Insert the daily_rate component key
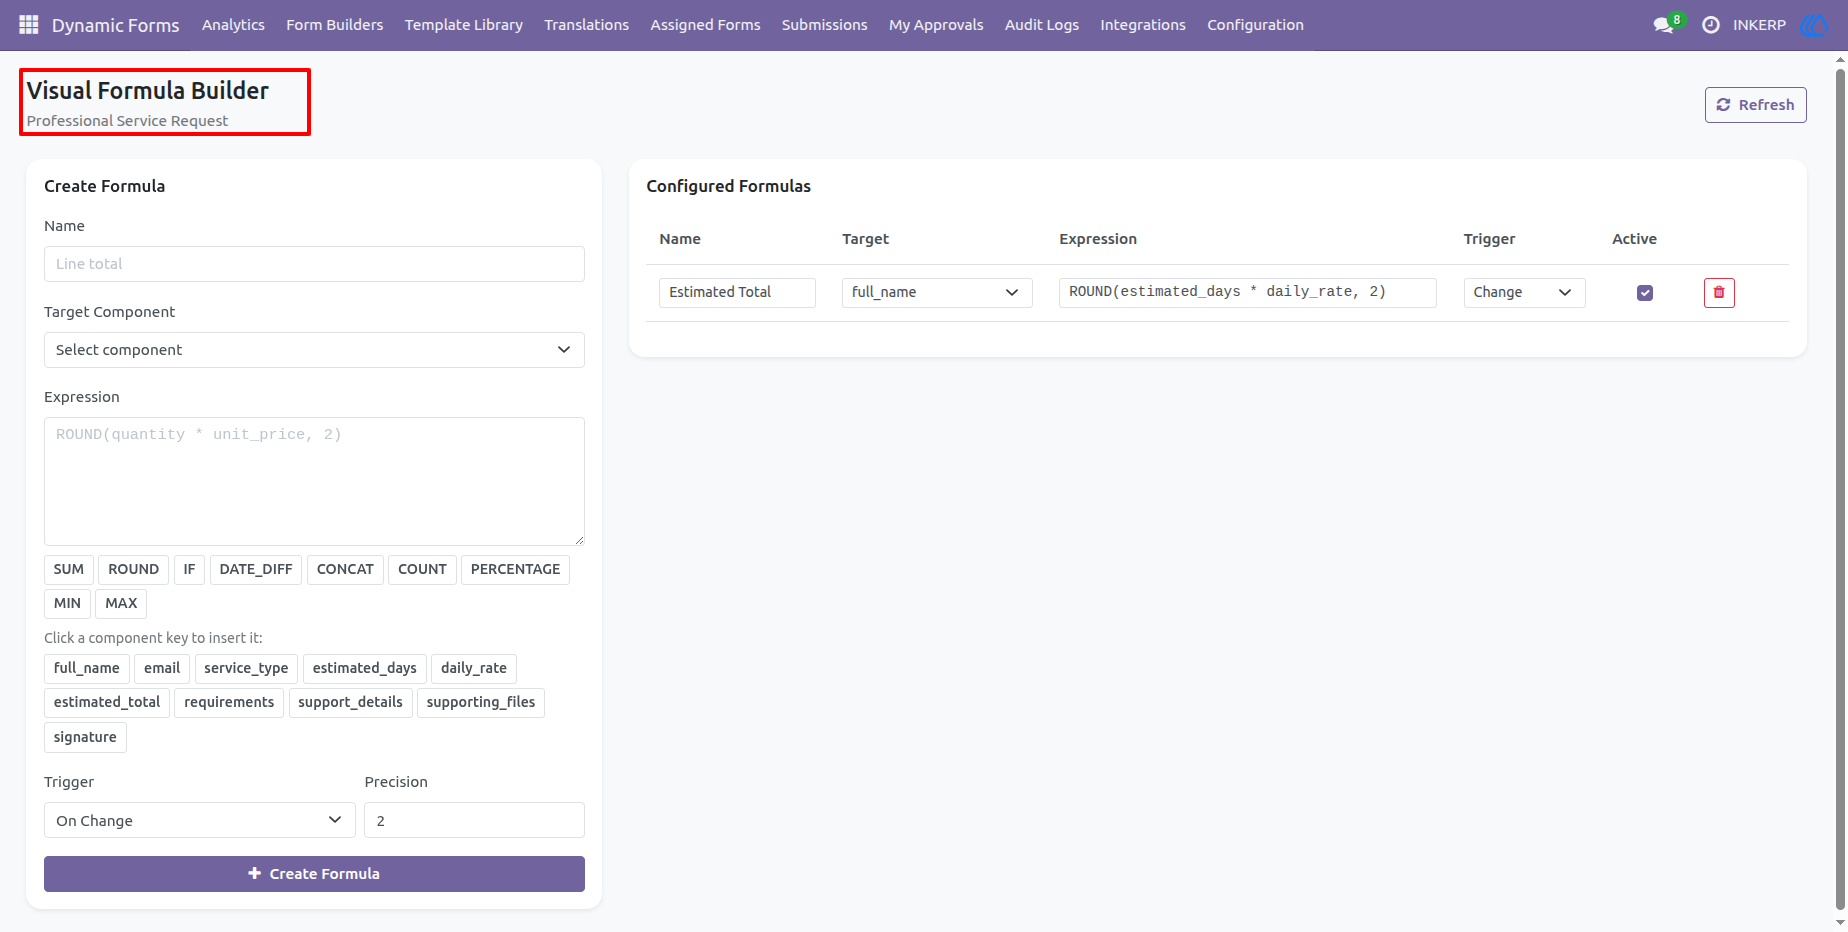Image resolution: width=1848 pixels, height=932 pixels. pyautogui.click(x=474, y=669)
